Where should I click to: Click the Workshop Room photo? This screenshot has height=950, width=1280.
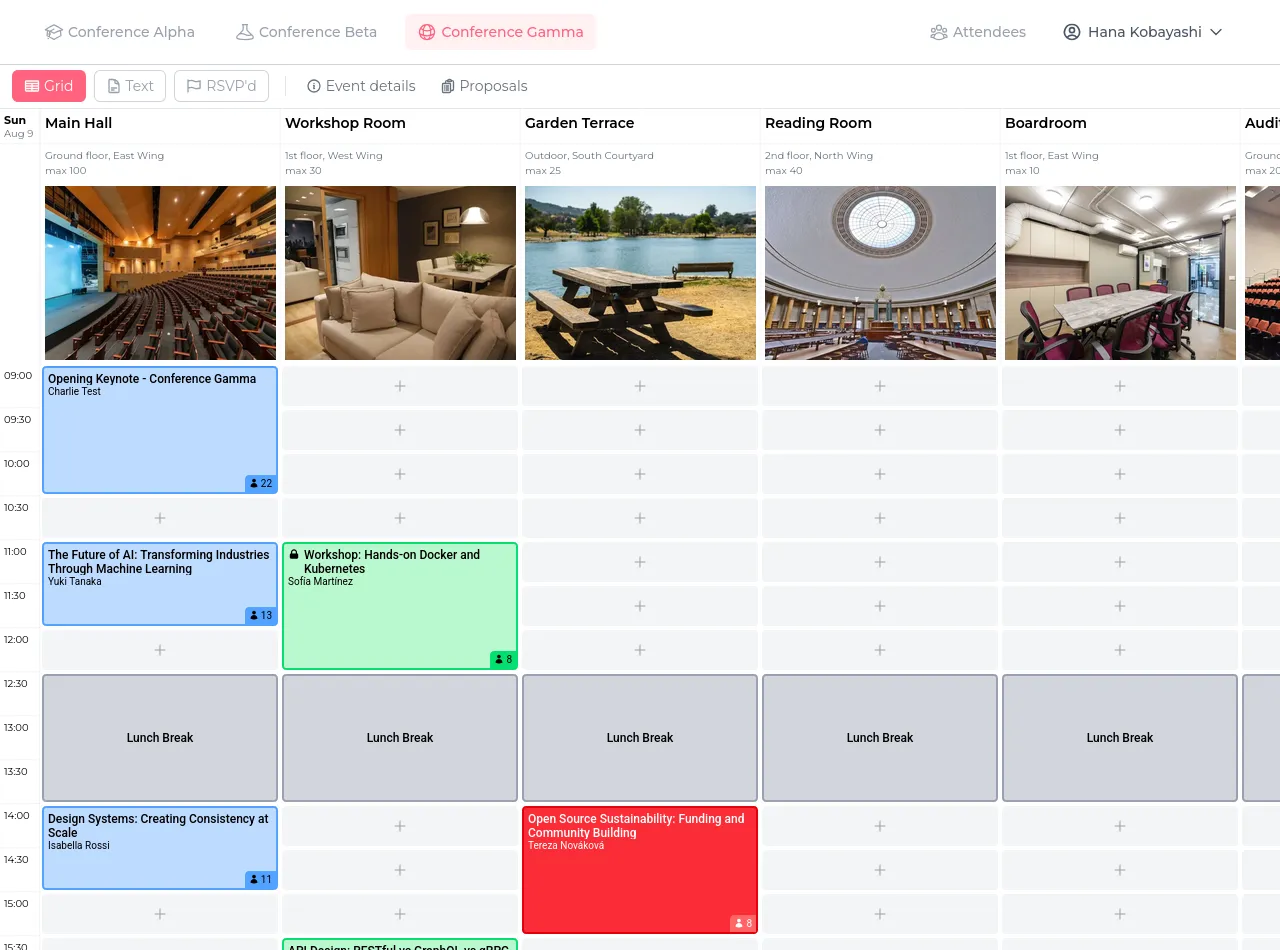[400, 273]
